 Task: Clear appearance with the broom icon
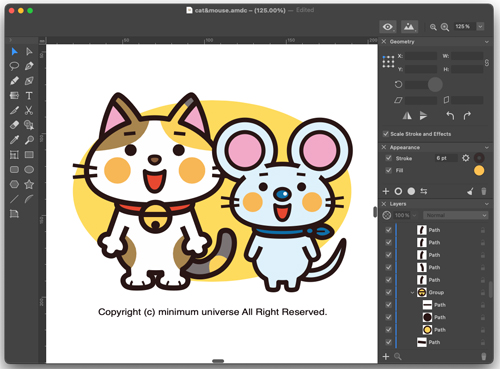tap(470, 191)
